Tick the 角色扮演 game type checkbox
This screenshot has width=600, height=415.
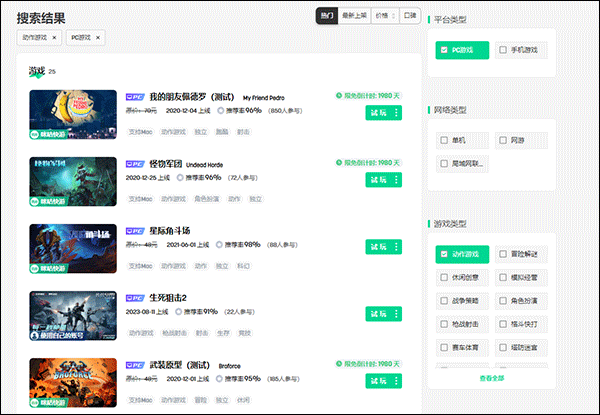point(503,301)
